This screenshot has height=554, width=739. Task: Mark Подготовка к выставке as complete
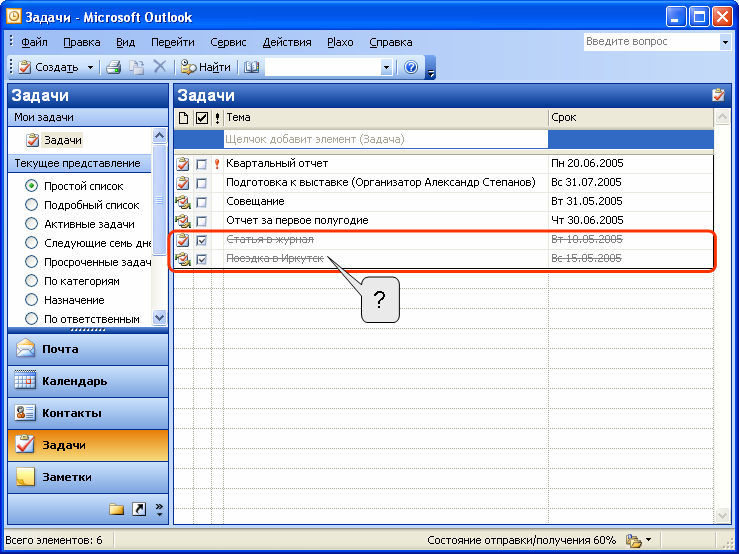click(202, 183)
